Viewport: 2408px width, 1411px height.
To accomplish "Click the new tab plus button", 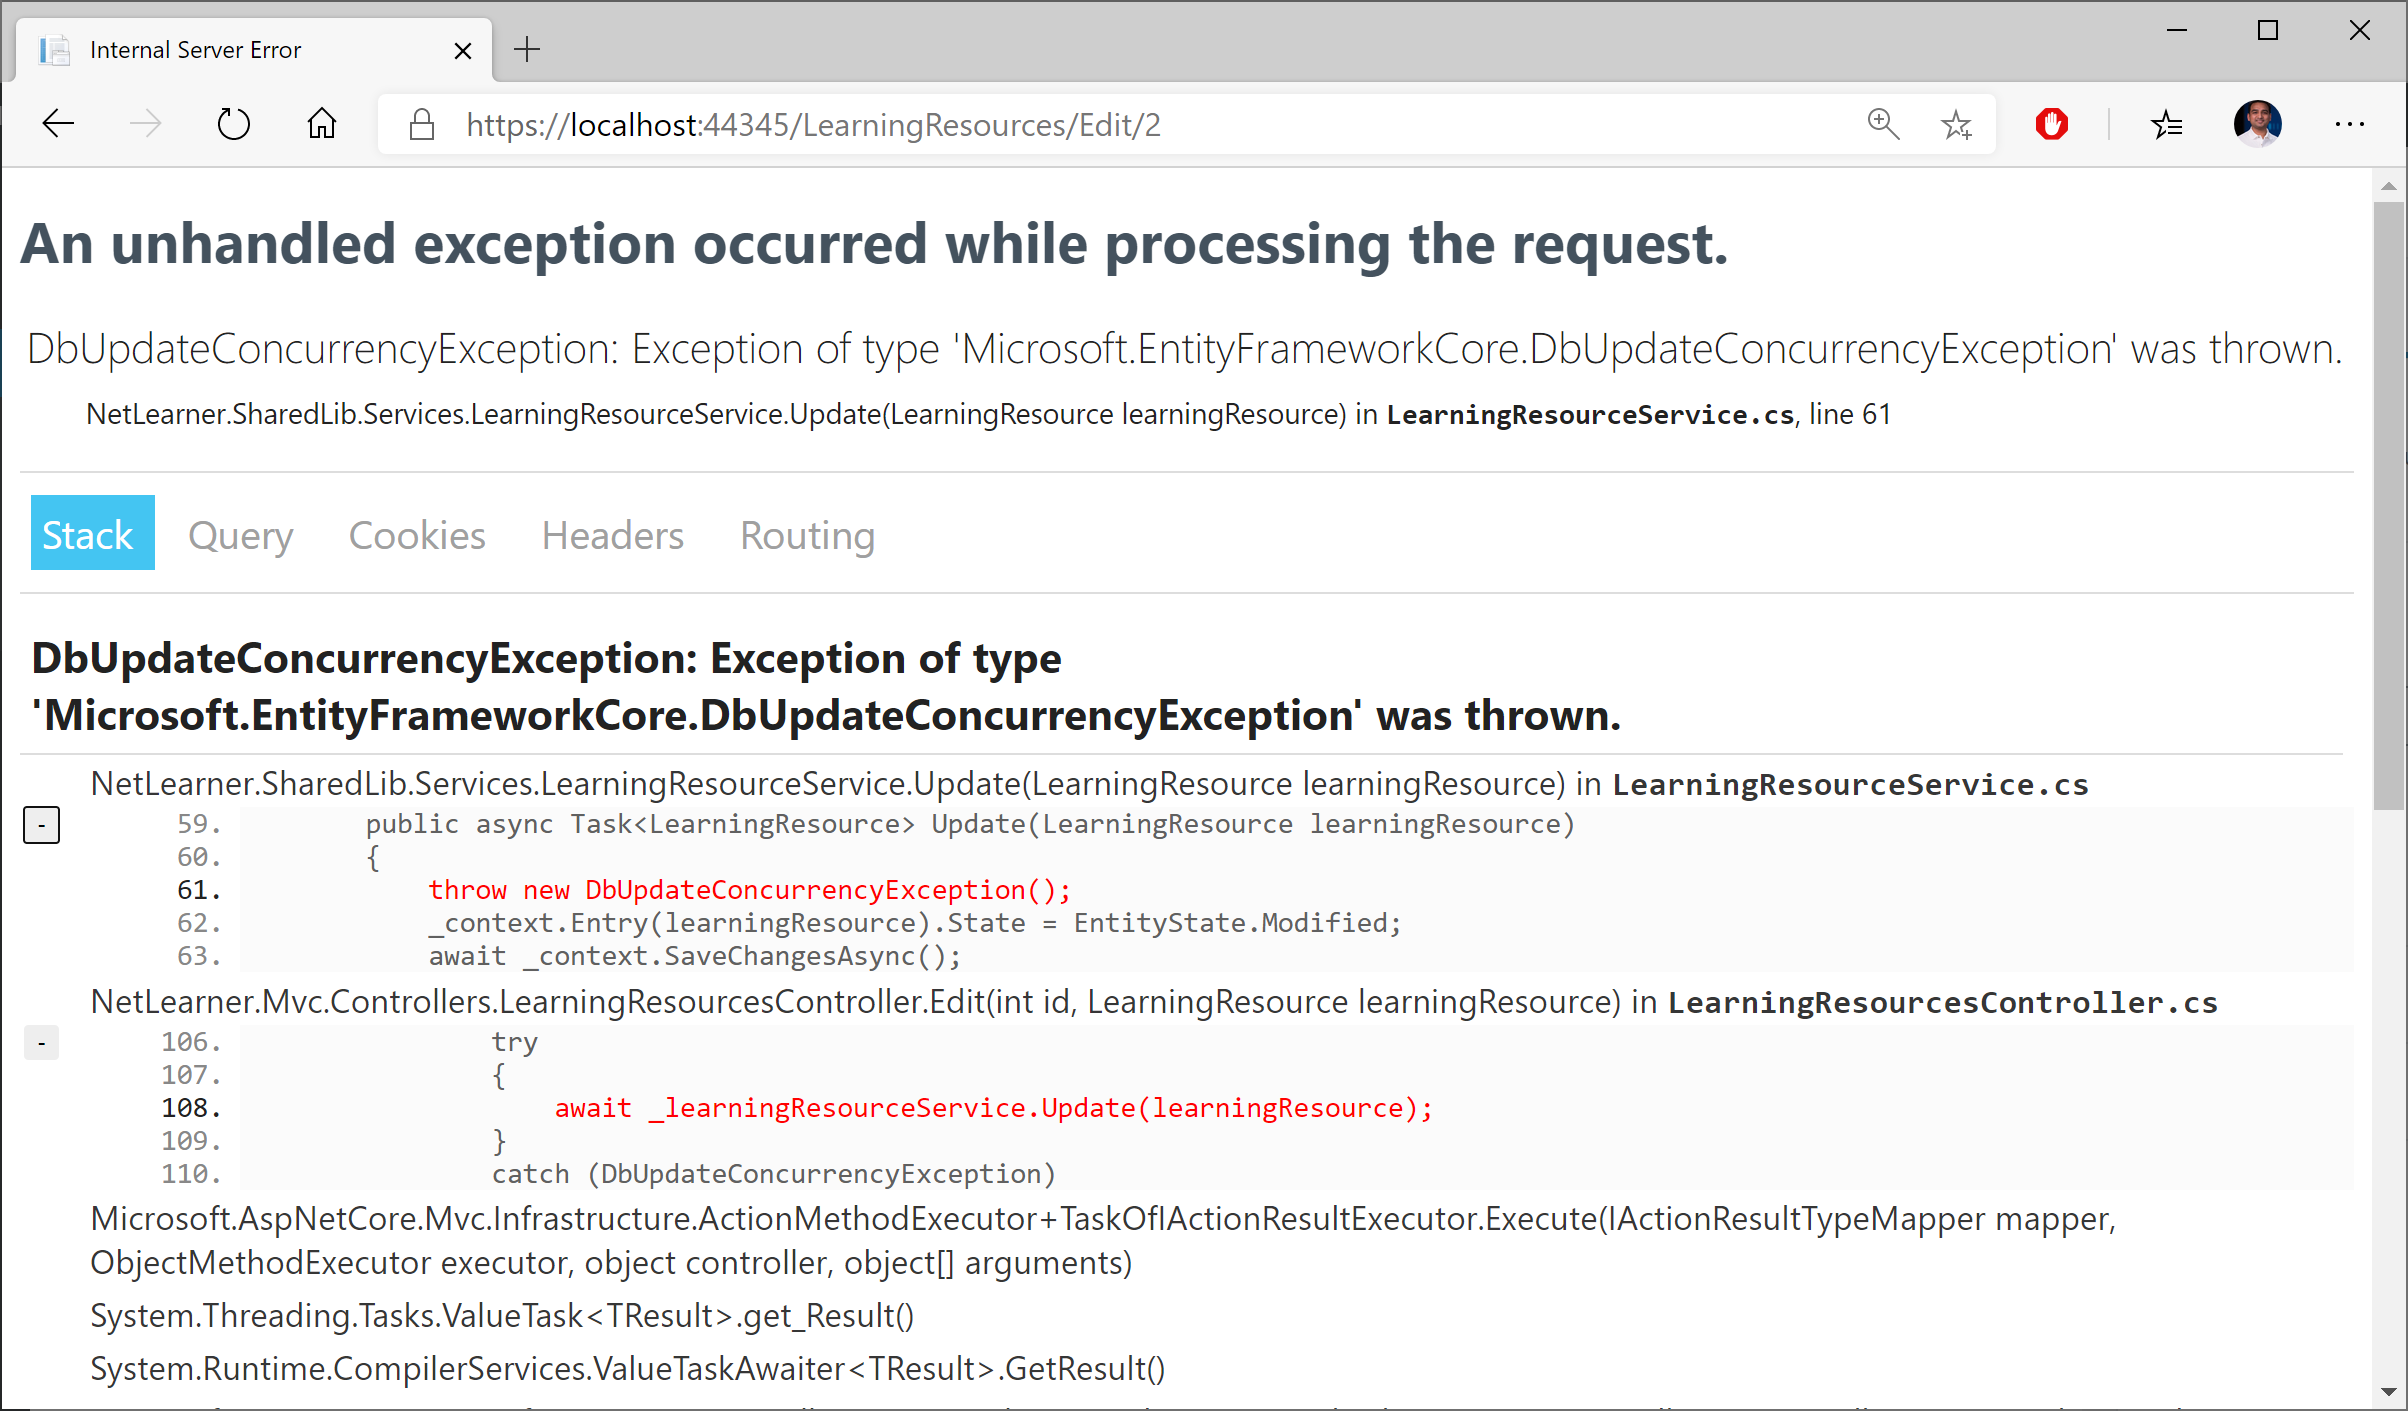I will tap(524, 50).
